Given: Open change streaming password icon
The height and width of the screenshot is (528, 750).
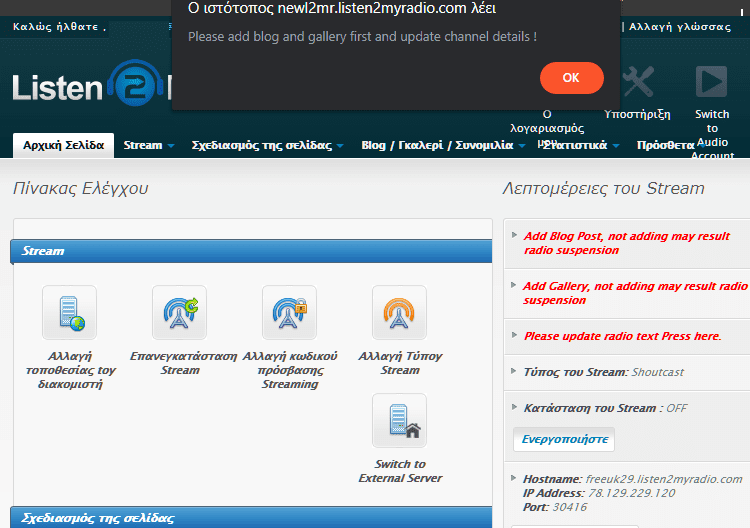Looking at the screenshot, I should coord(289,312).
